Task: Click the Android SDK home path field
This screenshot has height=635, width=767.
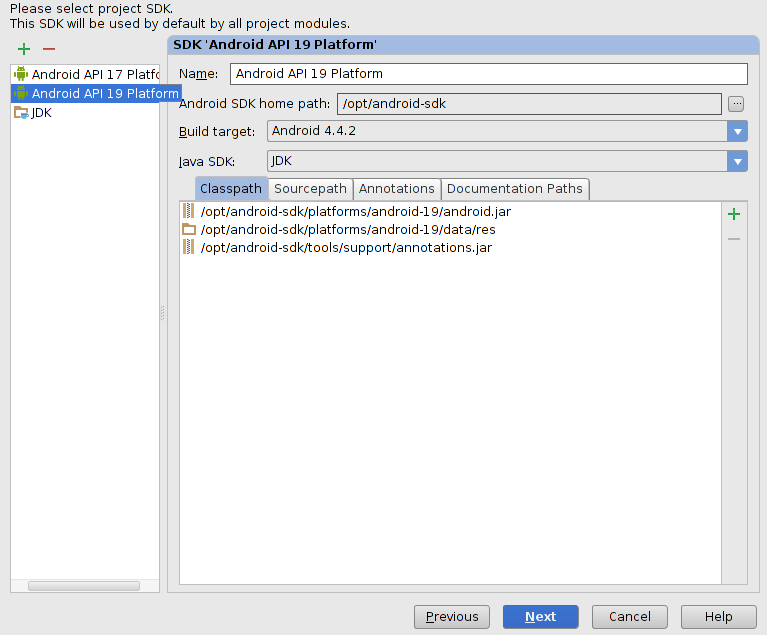Action: (x=529, y=104)
